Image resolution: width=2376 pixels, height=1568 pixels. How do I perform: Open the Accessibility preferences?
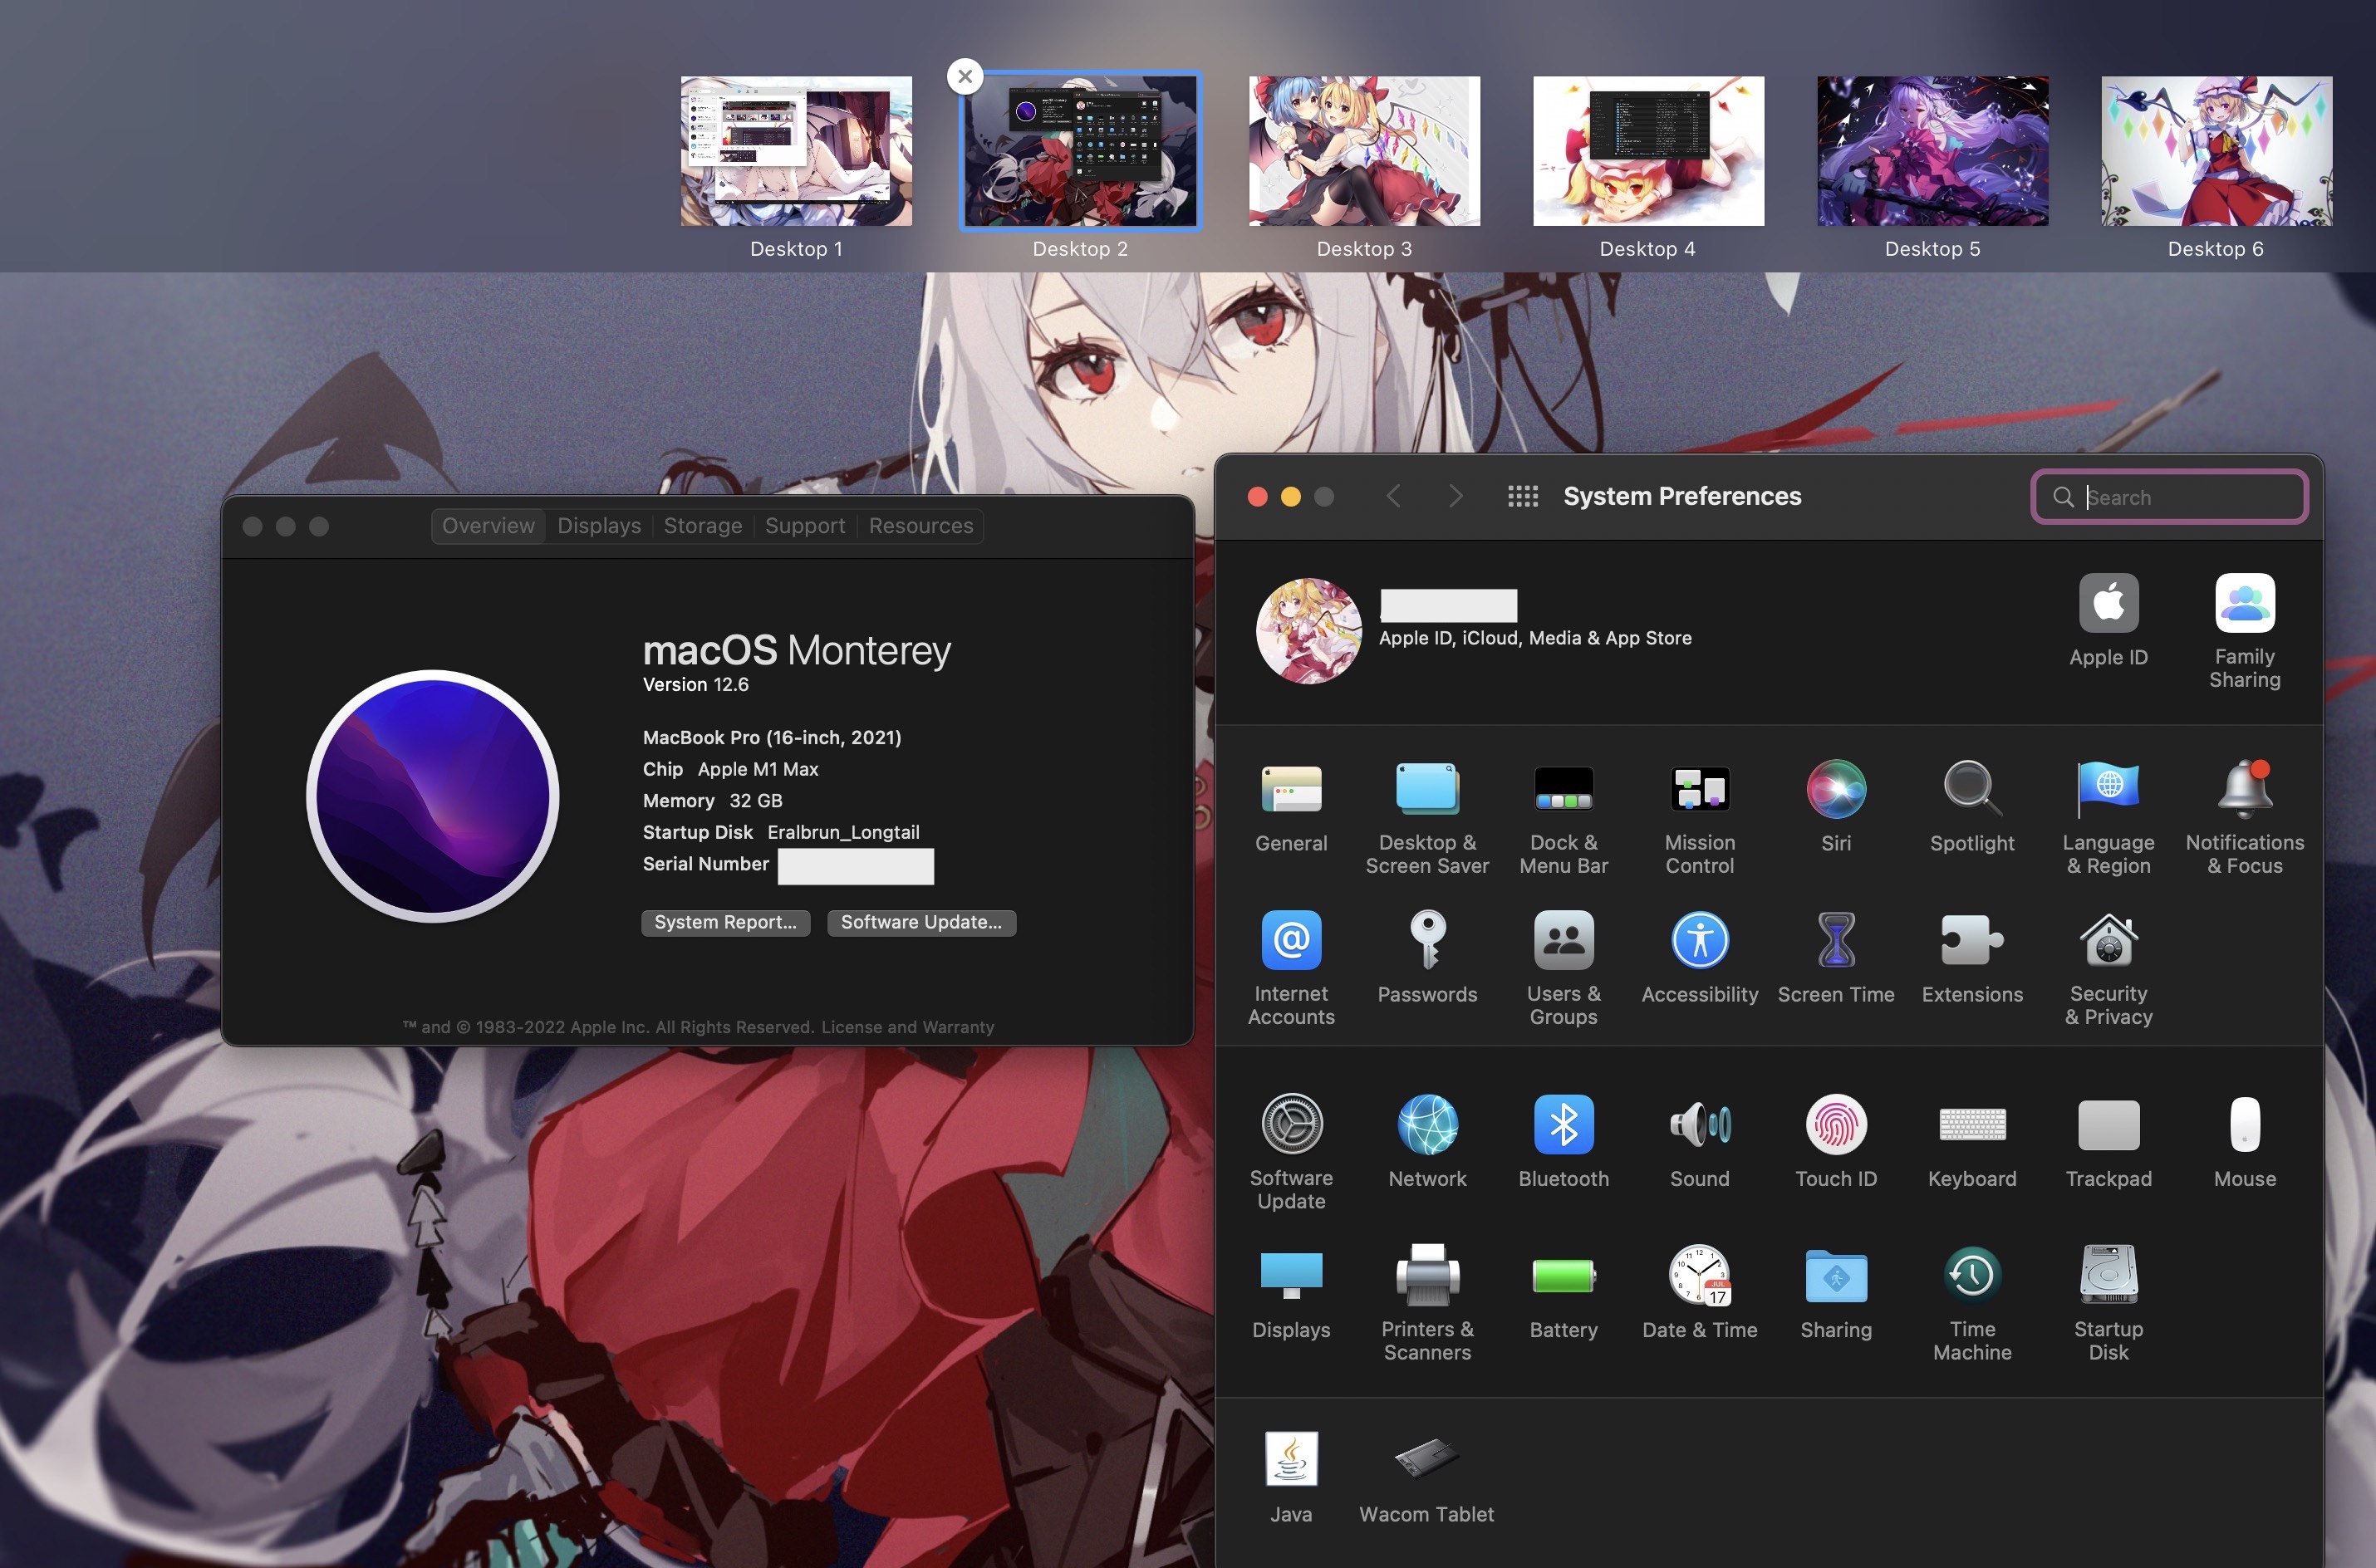[1699, 941]
